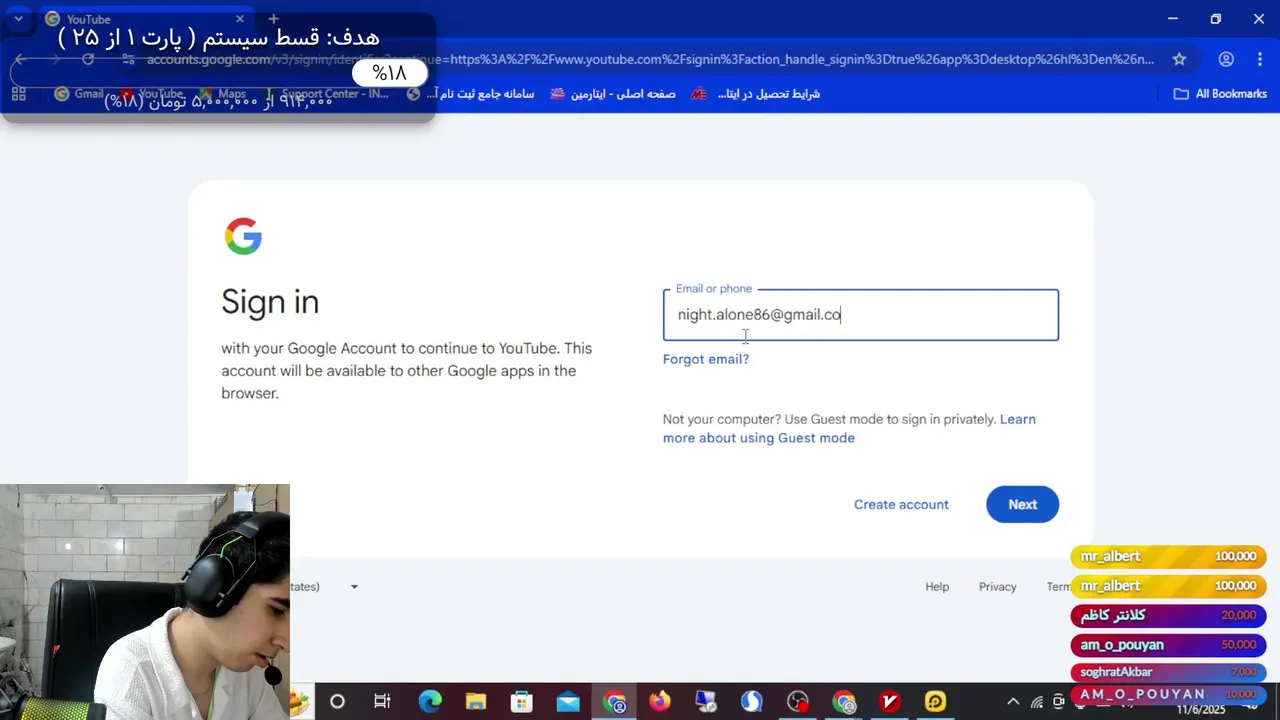The image size is (1280, 720).
Task: Open Learn more about using Guest mode link
Action: tap(849, 429)
